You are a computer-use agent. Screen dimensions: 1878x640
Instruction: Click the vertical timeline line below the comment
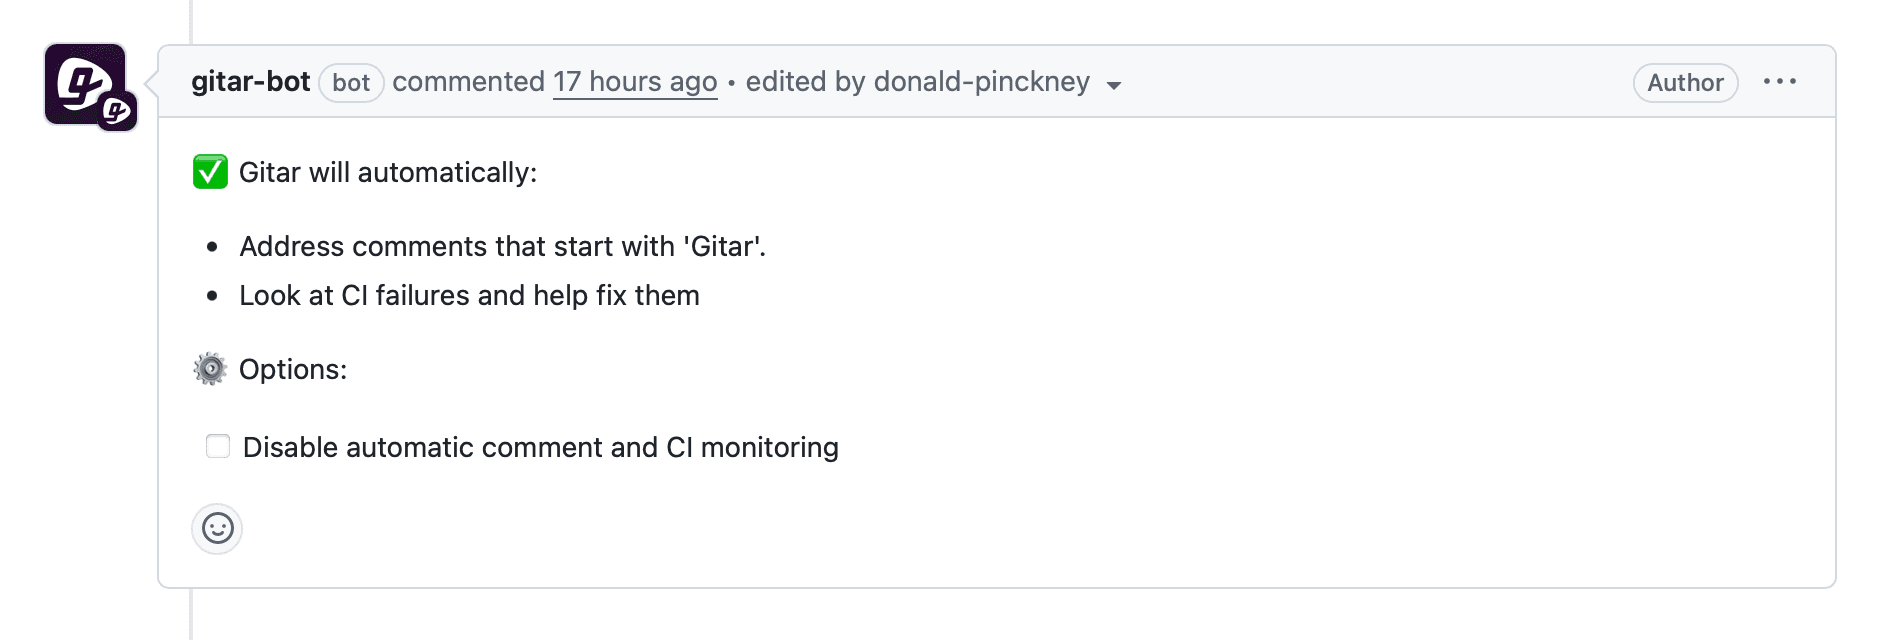(x=190, y=614)
